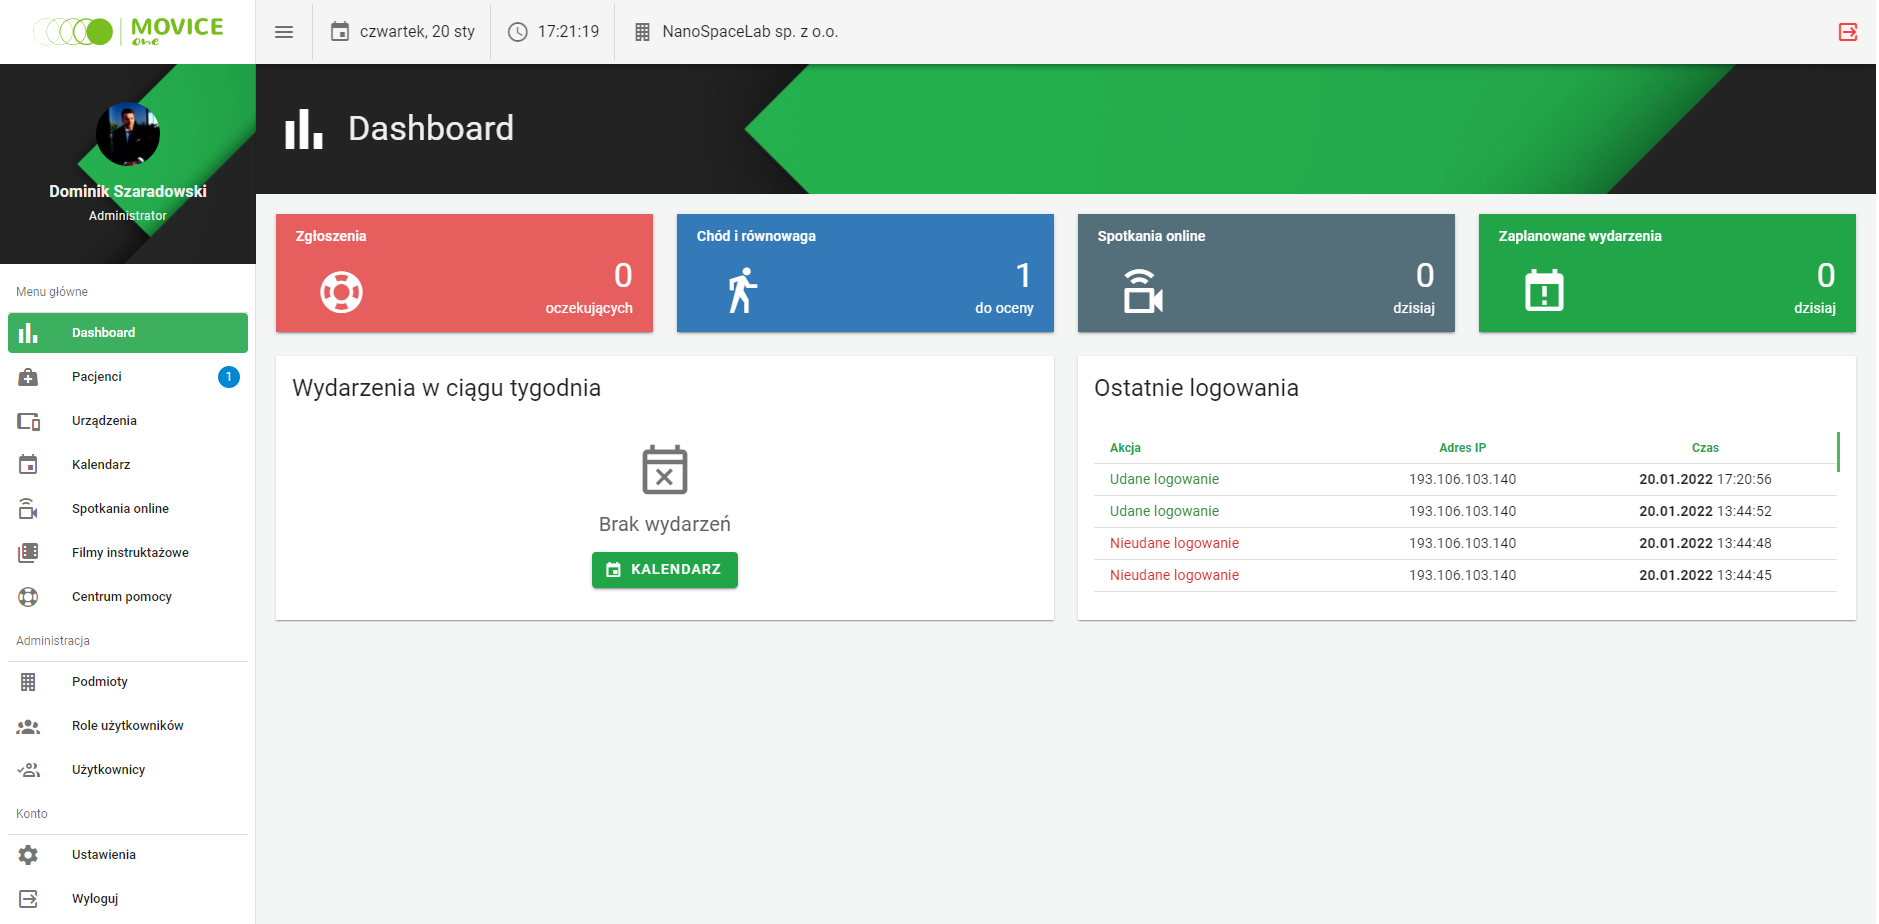Click Dominik Szaradowski's profile photo

[x=128, y=134]
